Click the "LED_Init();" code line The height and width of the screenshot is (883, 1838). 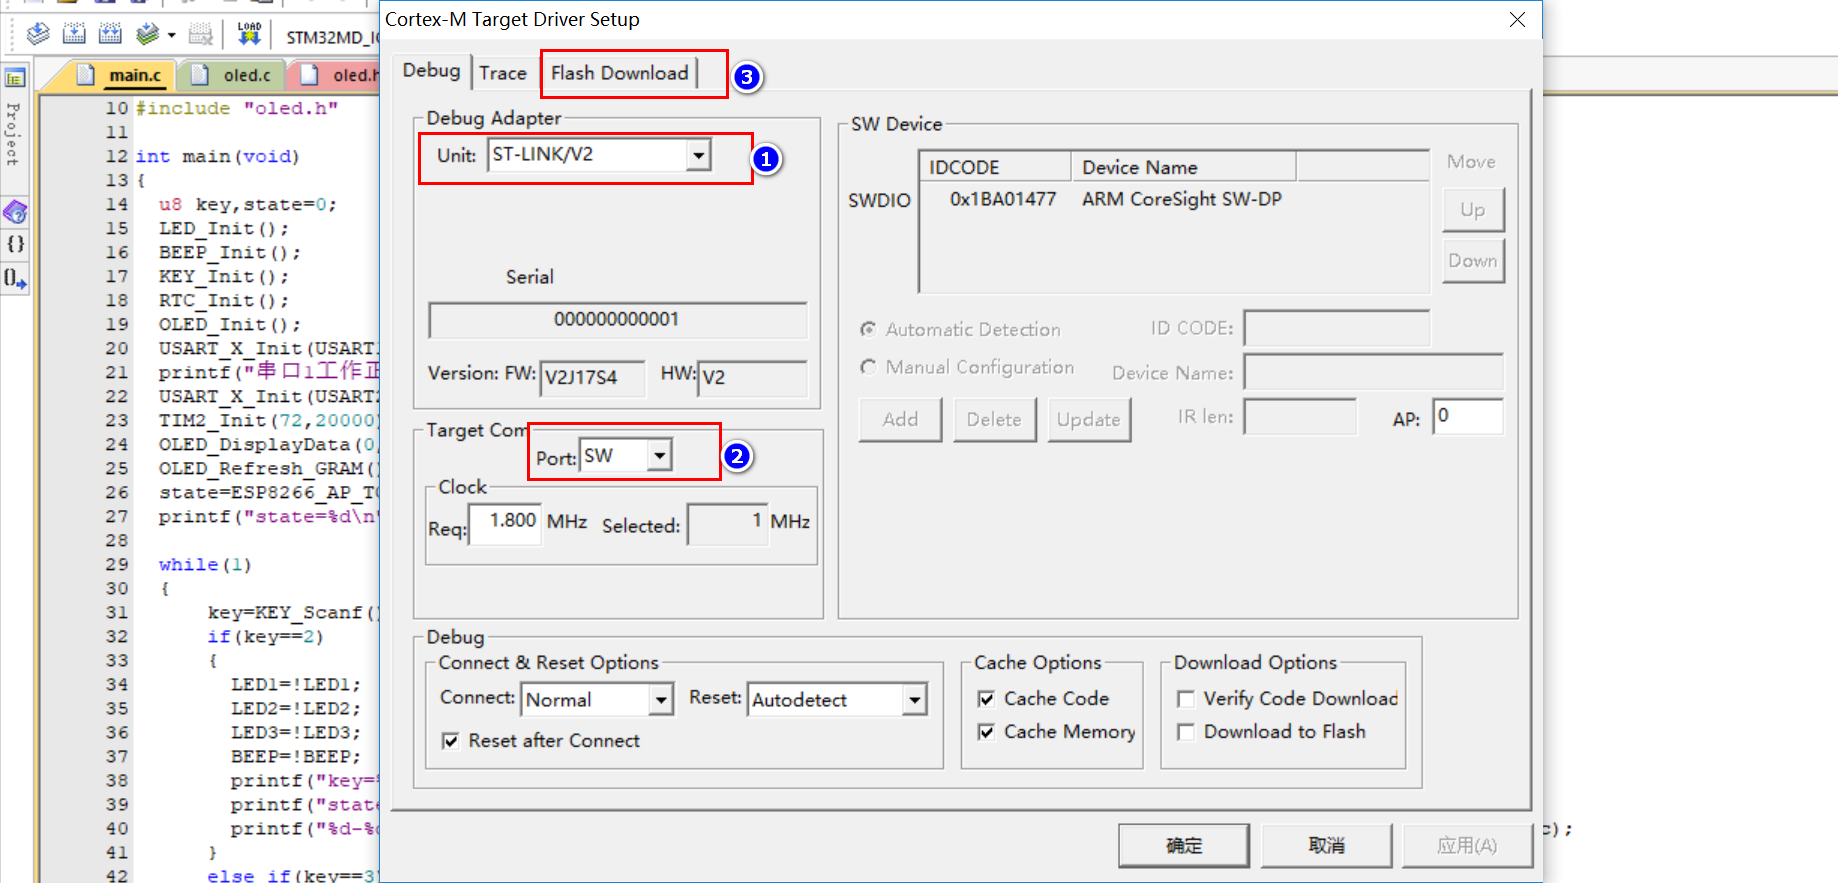click(224, 229)
